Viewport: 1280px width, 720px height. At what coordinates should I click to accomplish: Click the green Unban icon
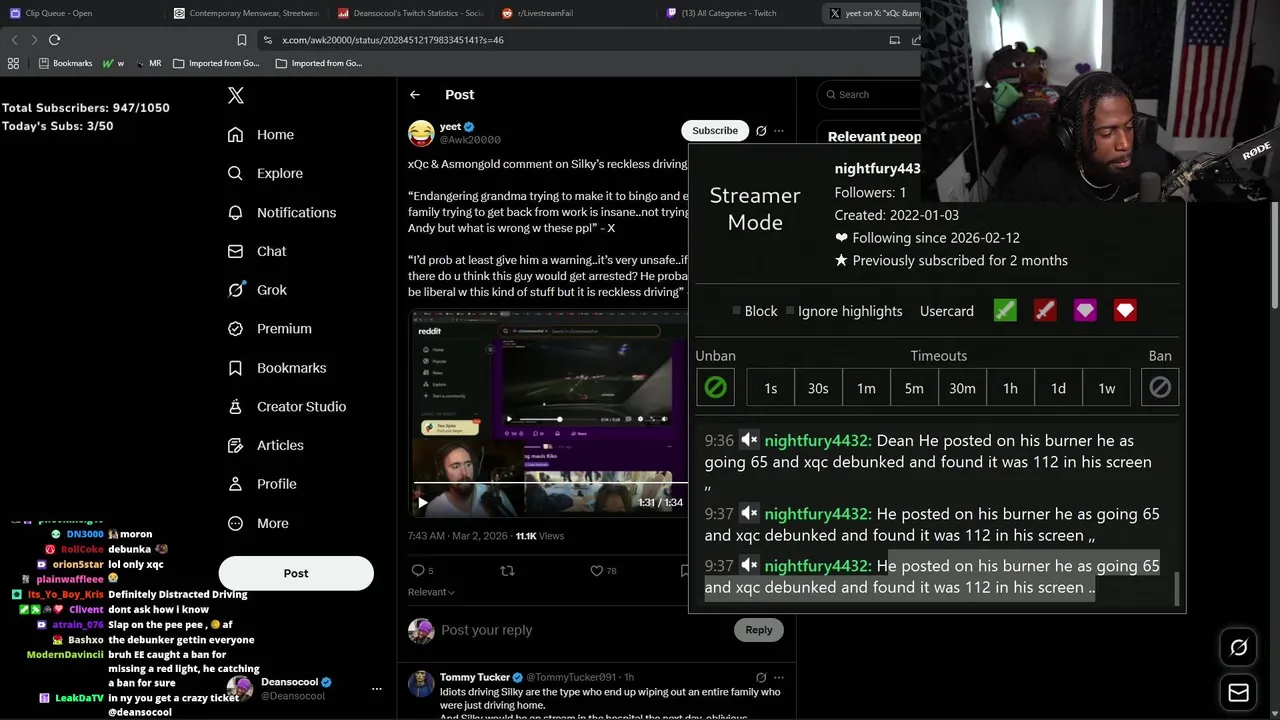[x=715, y=387]
